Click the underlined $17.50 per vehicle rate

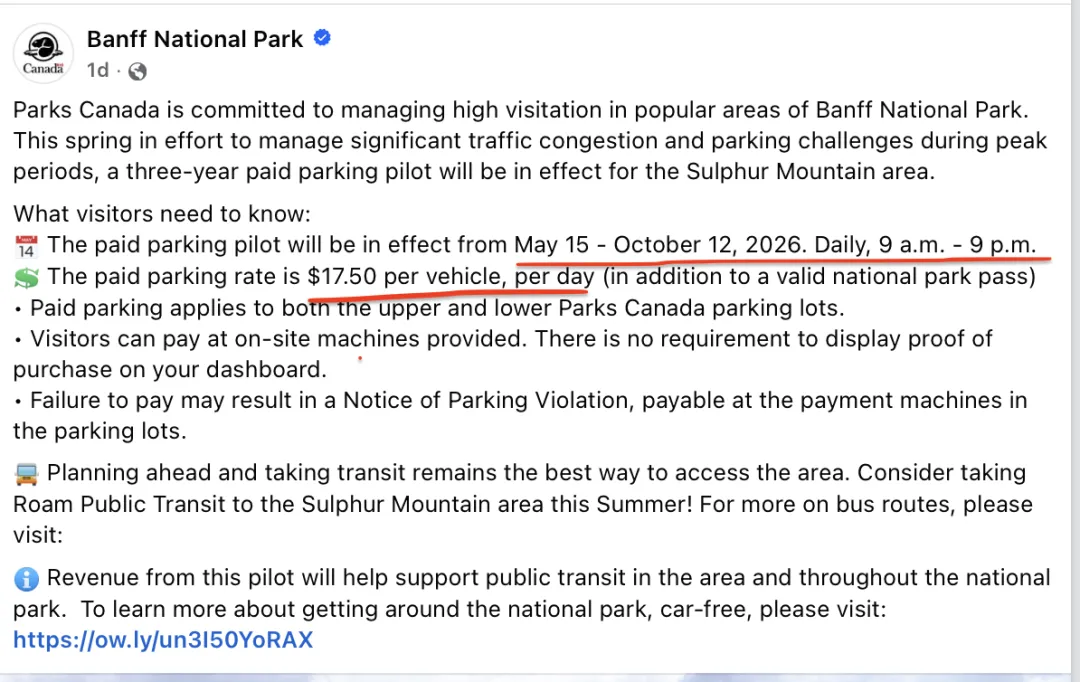pos(406,276)
